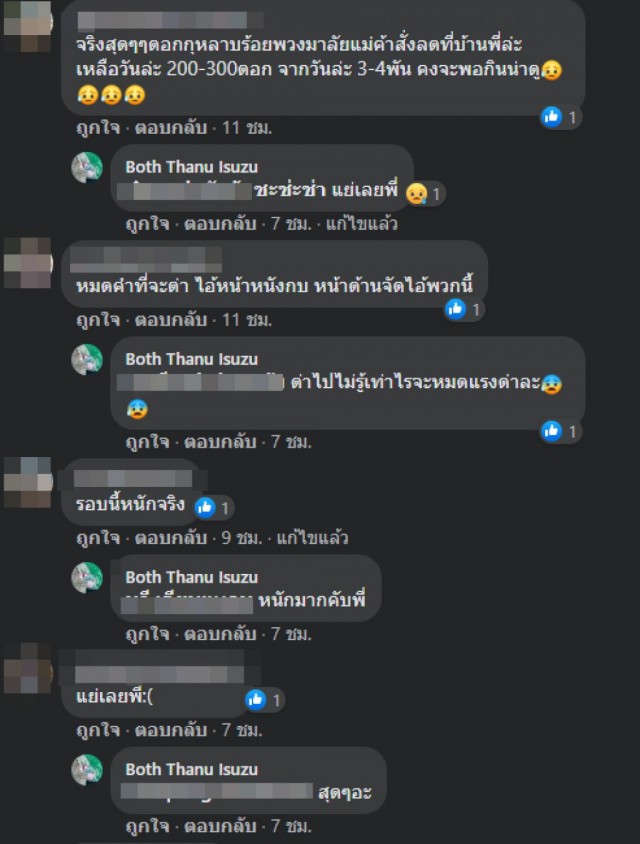
Task: Click ถูกใจ under รอบนี้หนักจริง comment
Action: [x=98, y=538]
